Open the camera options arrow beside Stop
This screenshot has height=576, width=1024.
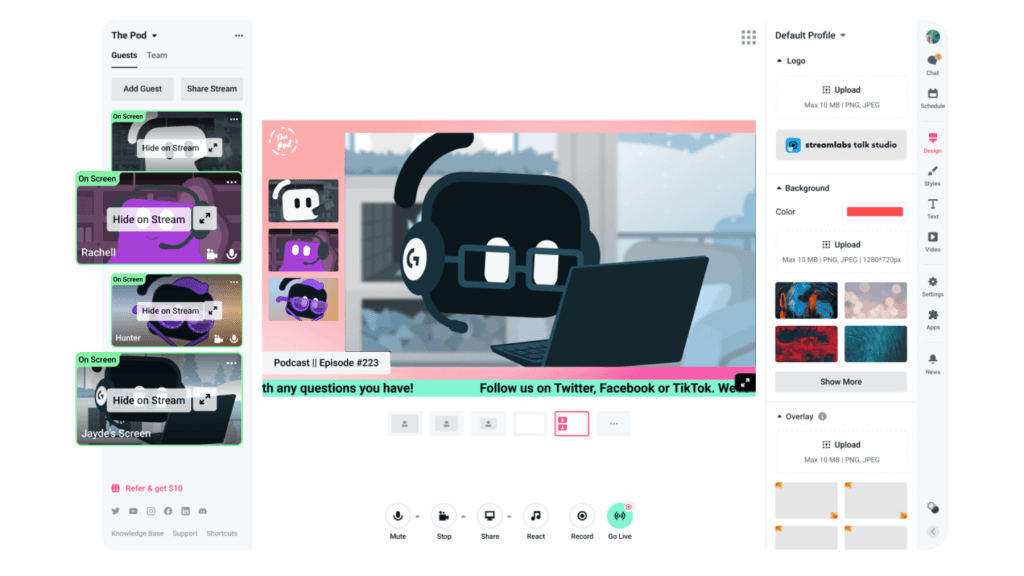click(x=463, y=517)
